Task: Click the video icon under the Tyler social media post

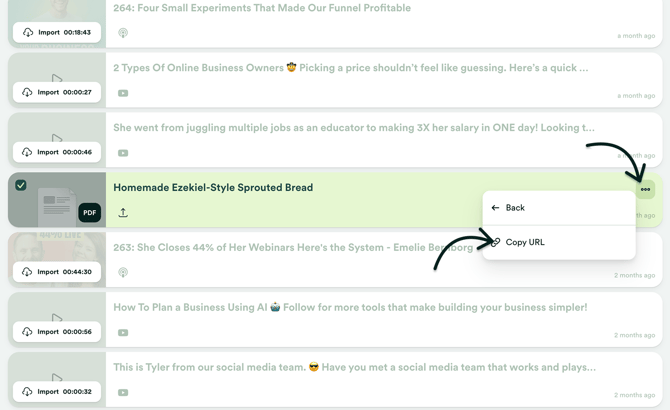Action: point(123,392)
